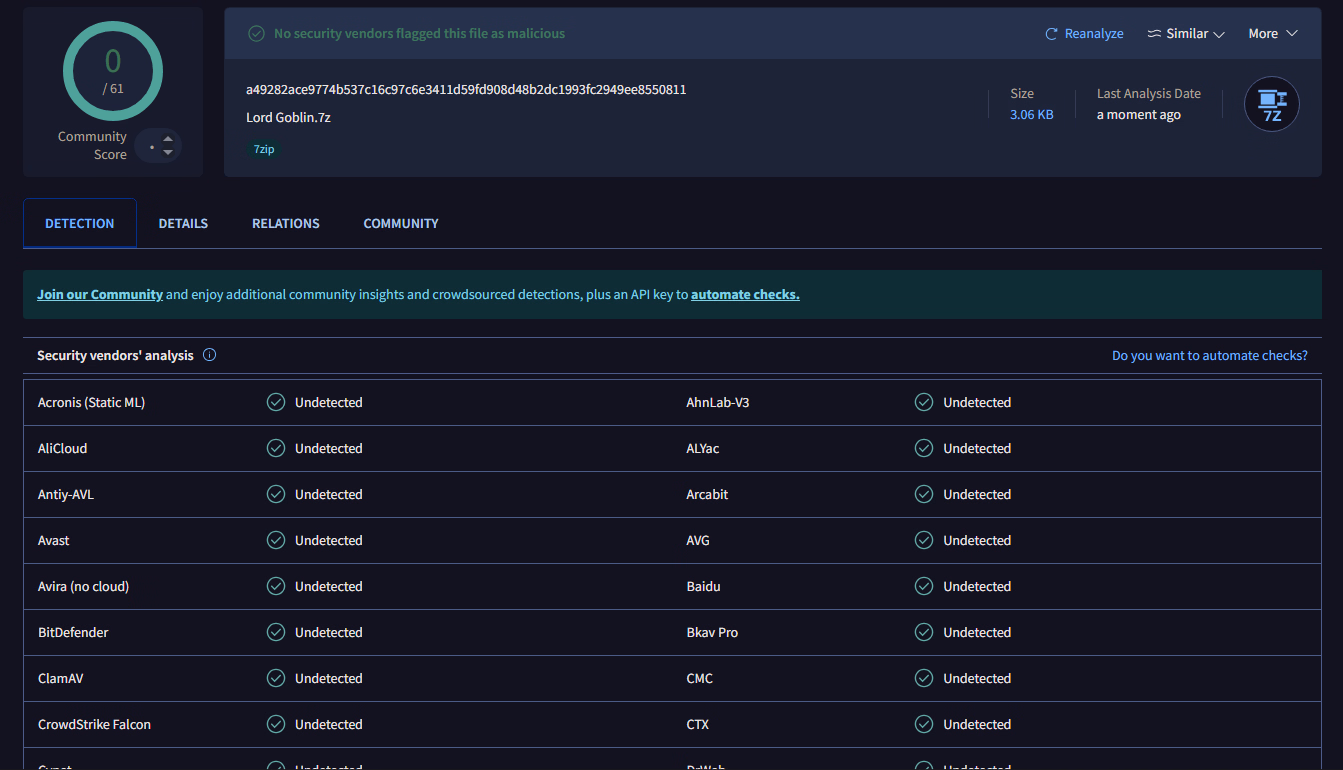Open the More dropdown menu
Image resolution: width=1343 pixels, height=770 pixels.
pyautogui.click(x=1272, y=34)
